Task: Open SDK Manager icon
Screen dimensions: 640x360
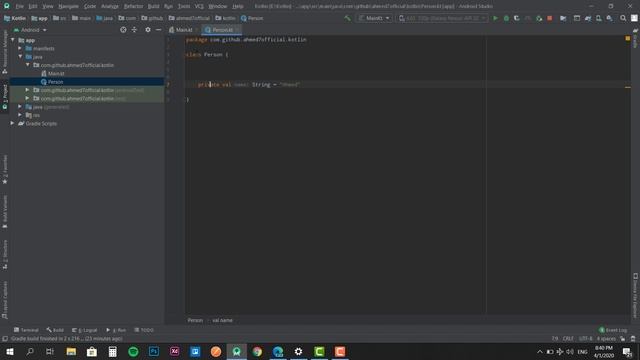Action: click(x=609, y=18)
